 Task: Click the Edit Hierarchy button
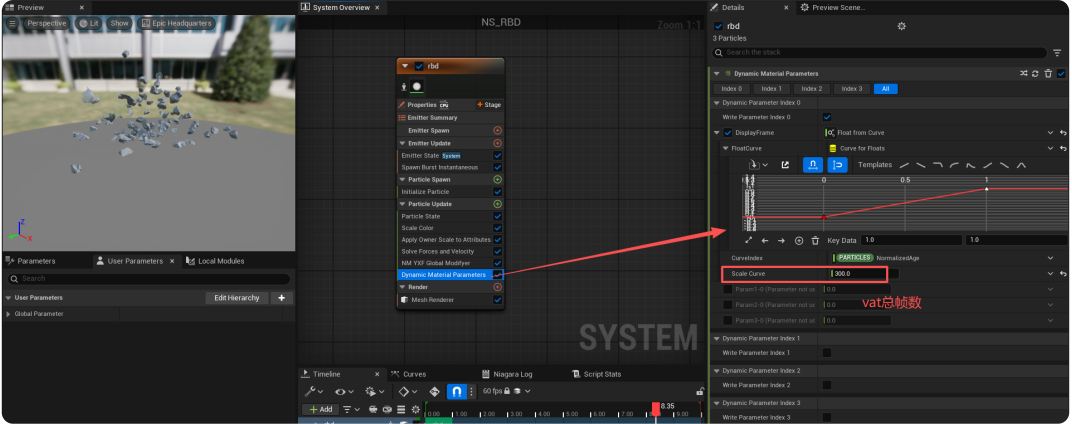[x=236, y=298]
